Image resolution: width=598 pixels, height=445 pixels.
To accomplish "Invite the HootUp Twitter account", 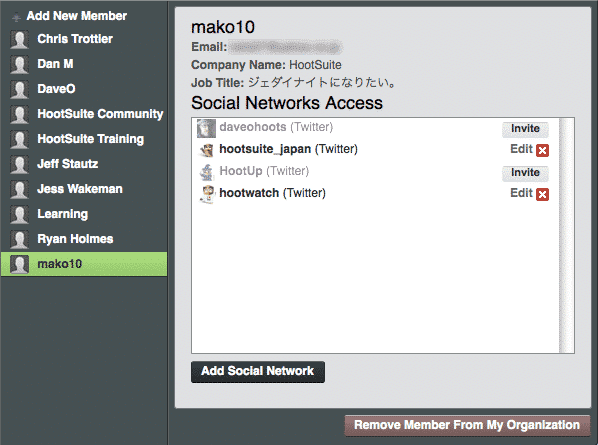I will (525, 173).
